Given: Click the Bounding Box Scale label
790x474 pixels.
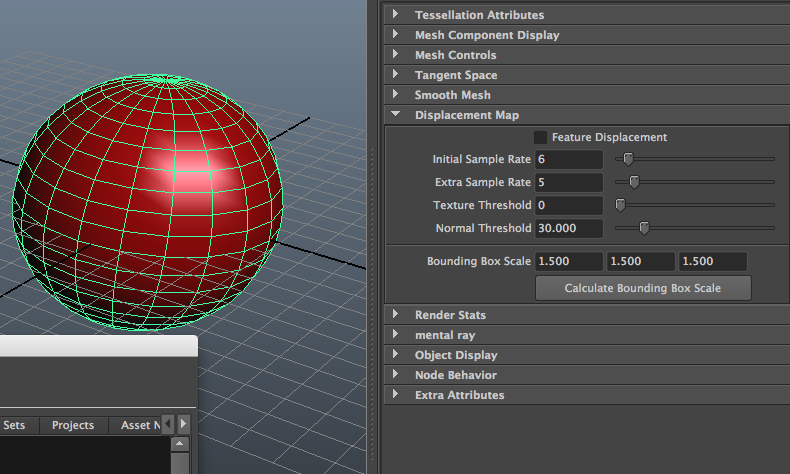Looking at the screenshot, I should [479, 261].
